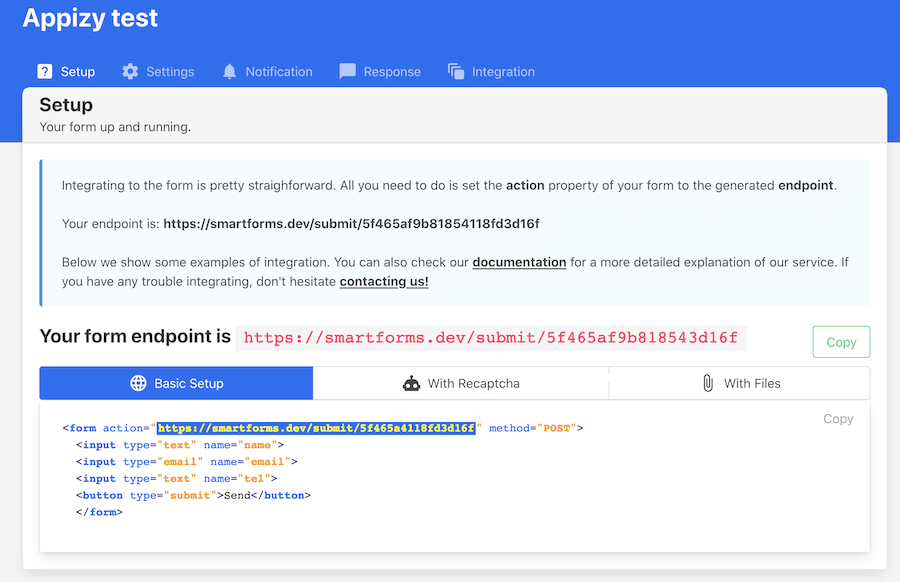The image size is (900, 582).
Task: Click the bold endpoint URL in the info box
Action: click(x=351, y=224)
